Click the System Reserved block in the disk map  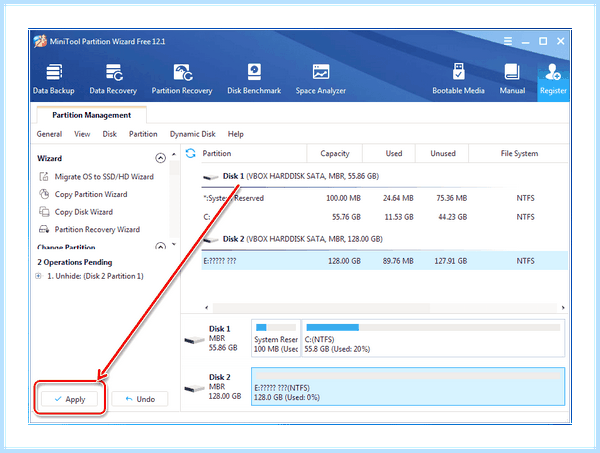pos(276,338)
